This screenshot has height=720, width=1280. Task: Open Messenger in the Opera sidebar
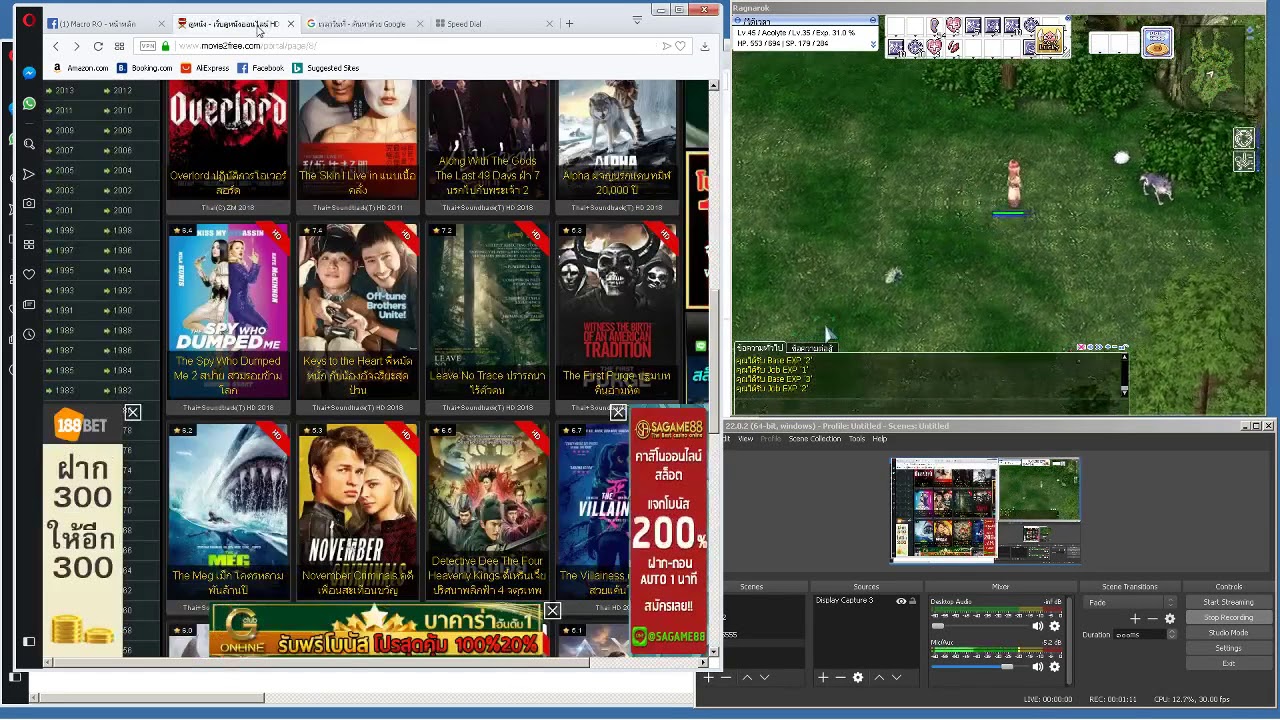coord(29,73)
